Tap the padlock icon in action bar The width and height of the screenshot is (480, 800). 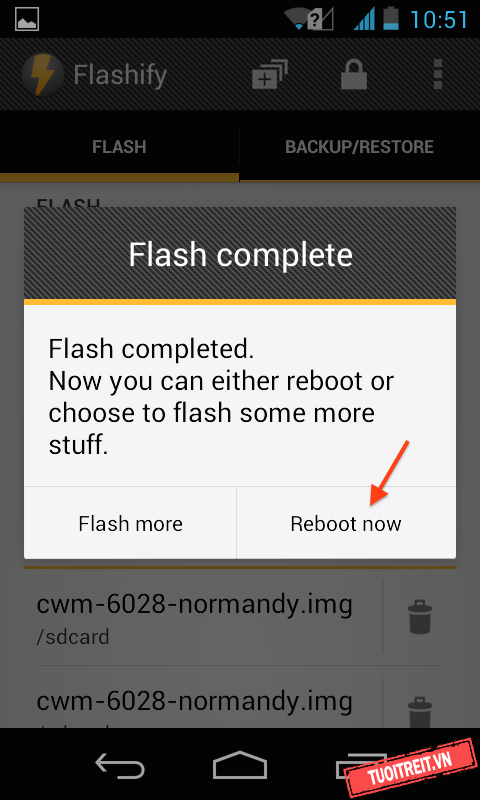(x=354, y=74)
